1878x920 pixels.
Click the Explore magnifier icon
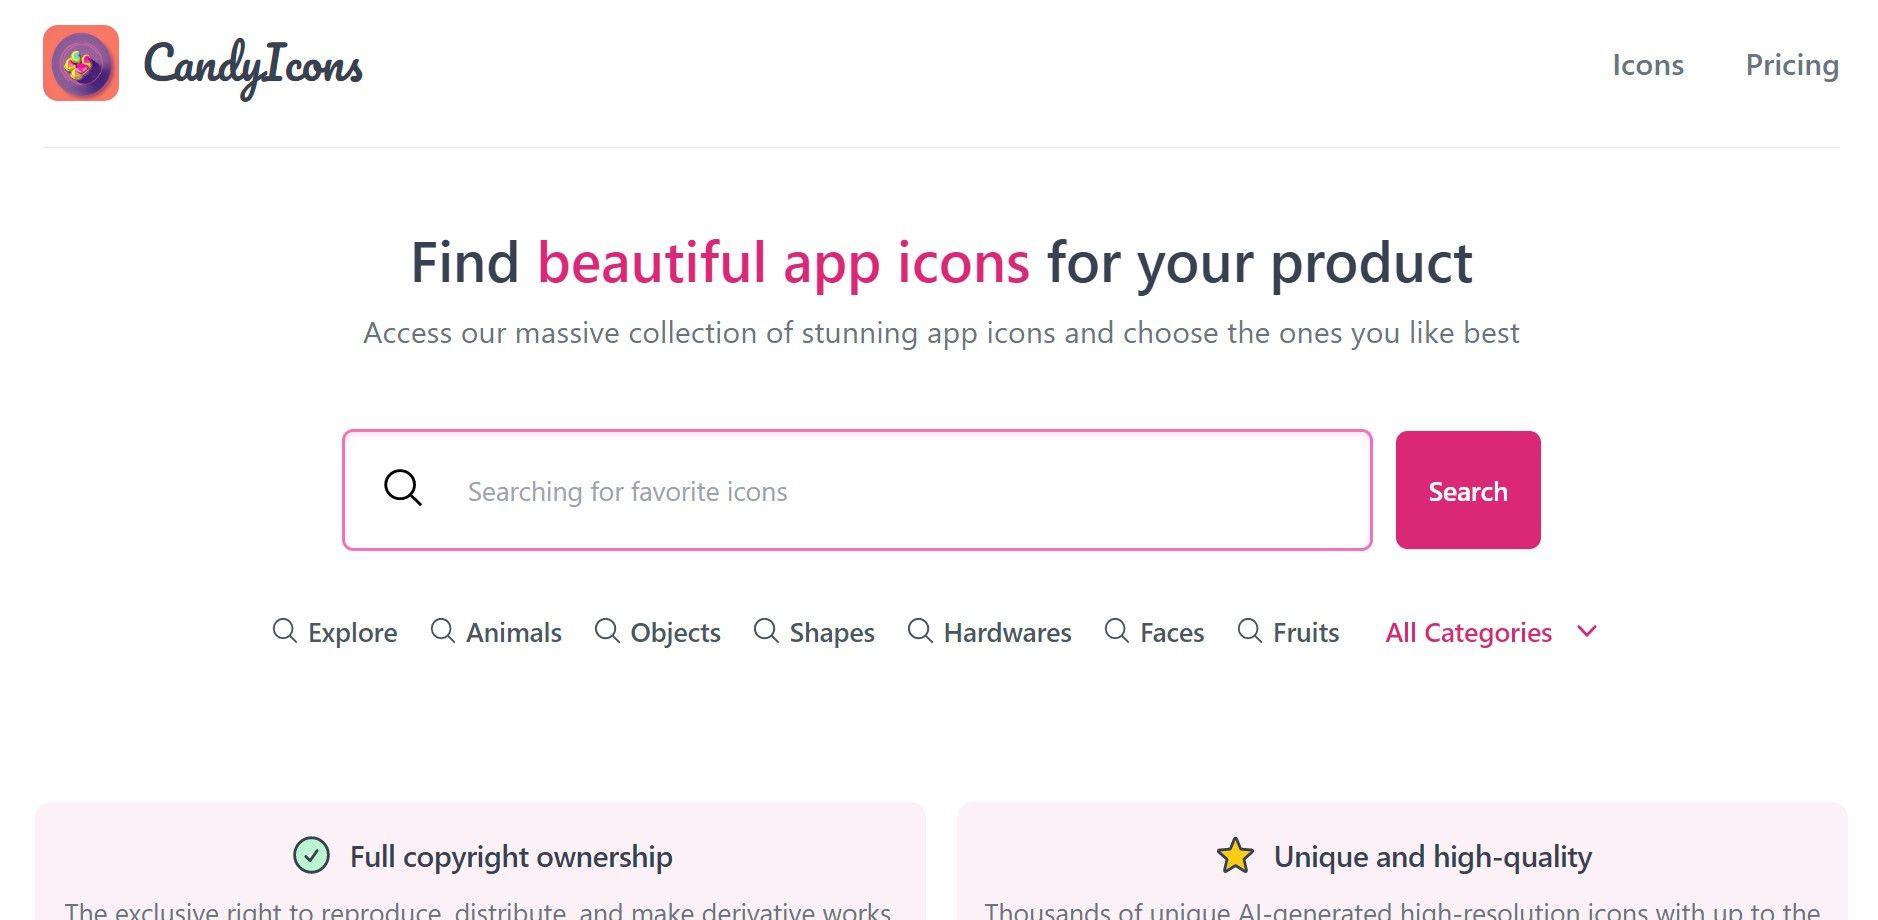[285, 632]
